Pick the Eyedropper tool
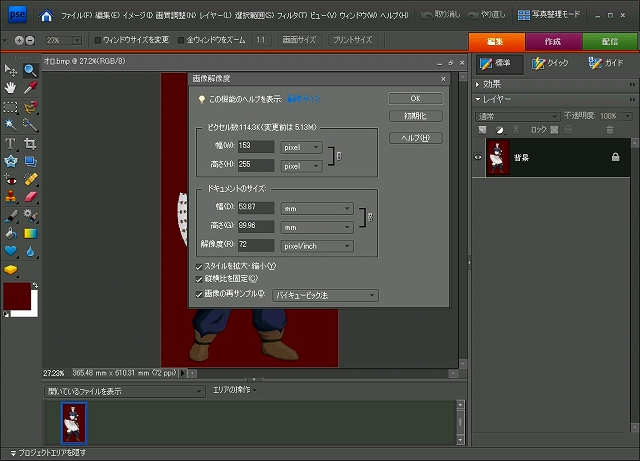This screenshot has width=640, height=461. click(x=30, y=87)
